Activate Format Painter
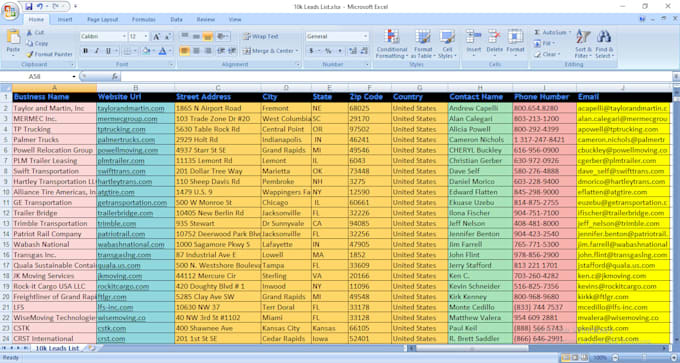 [49, 54]
